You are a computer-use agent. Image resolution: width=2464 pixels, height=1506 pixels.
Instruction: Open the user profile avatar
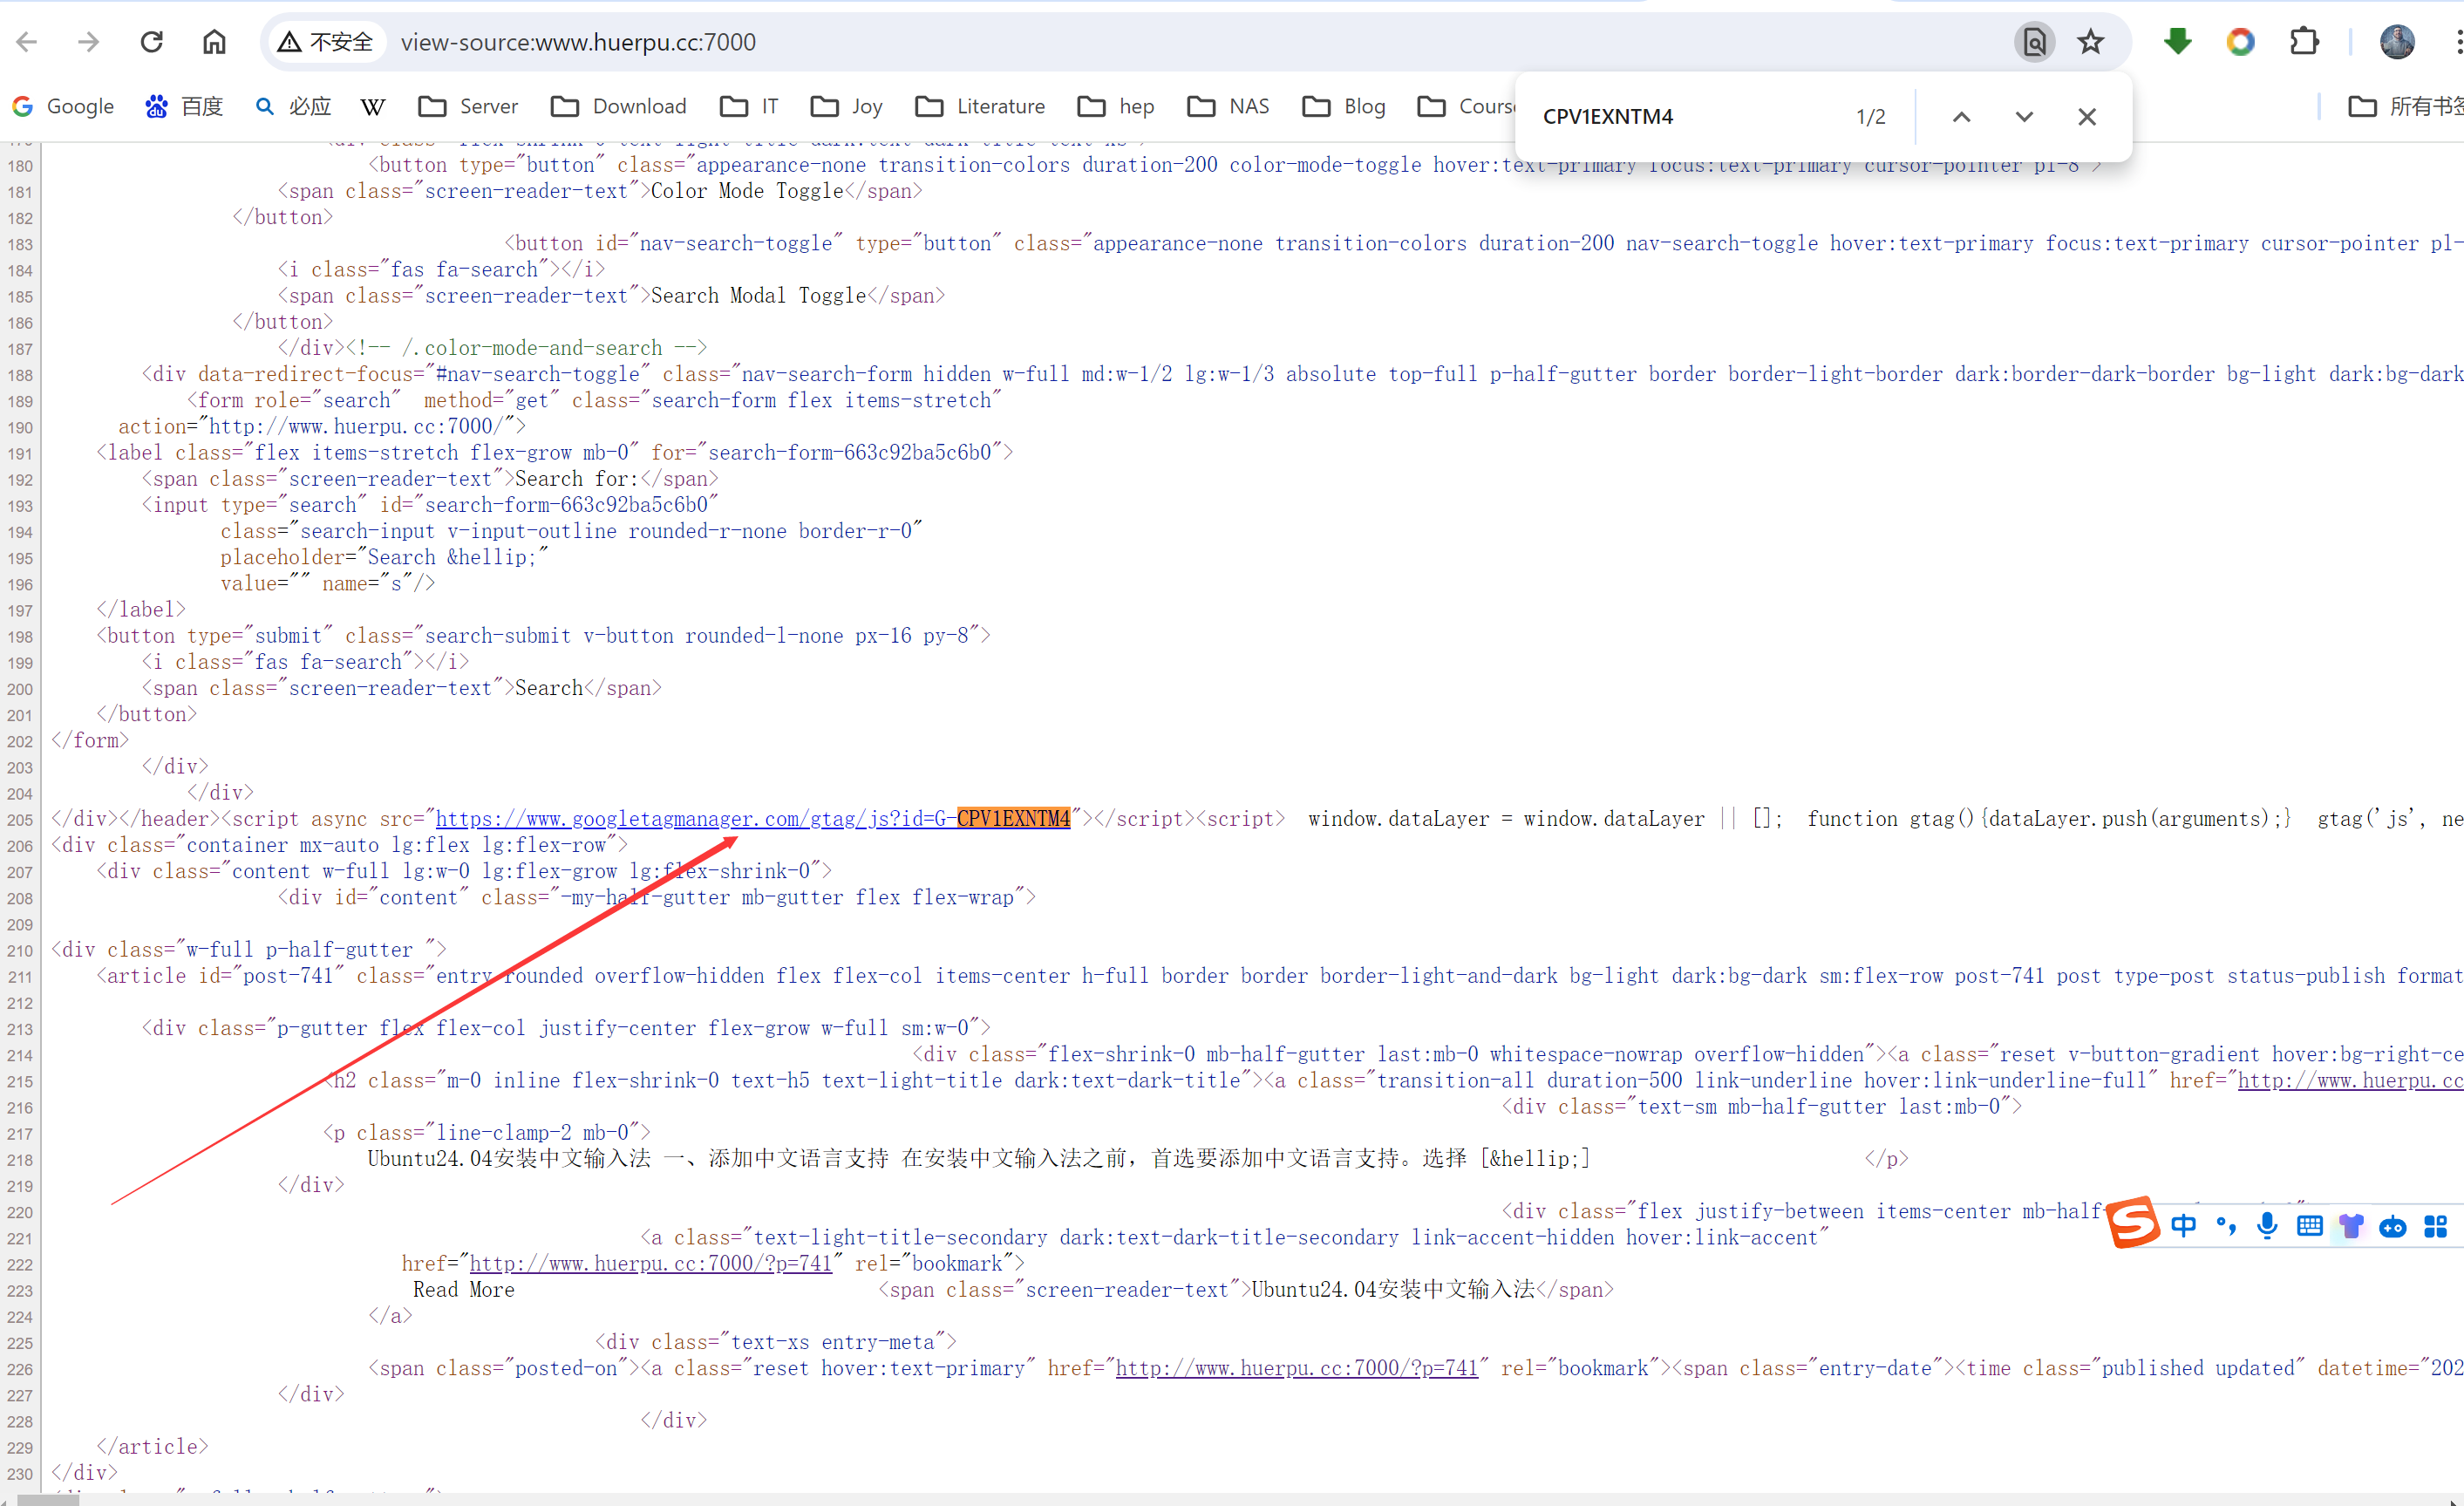[x=2397, y=42]
